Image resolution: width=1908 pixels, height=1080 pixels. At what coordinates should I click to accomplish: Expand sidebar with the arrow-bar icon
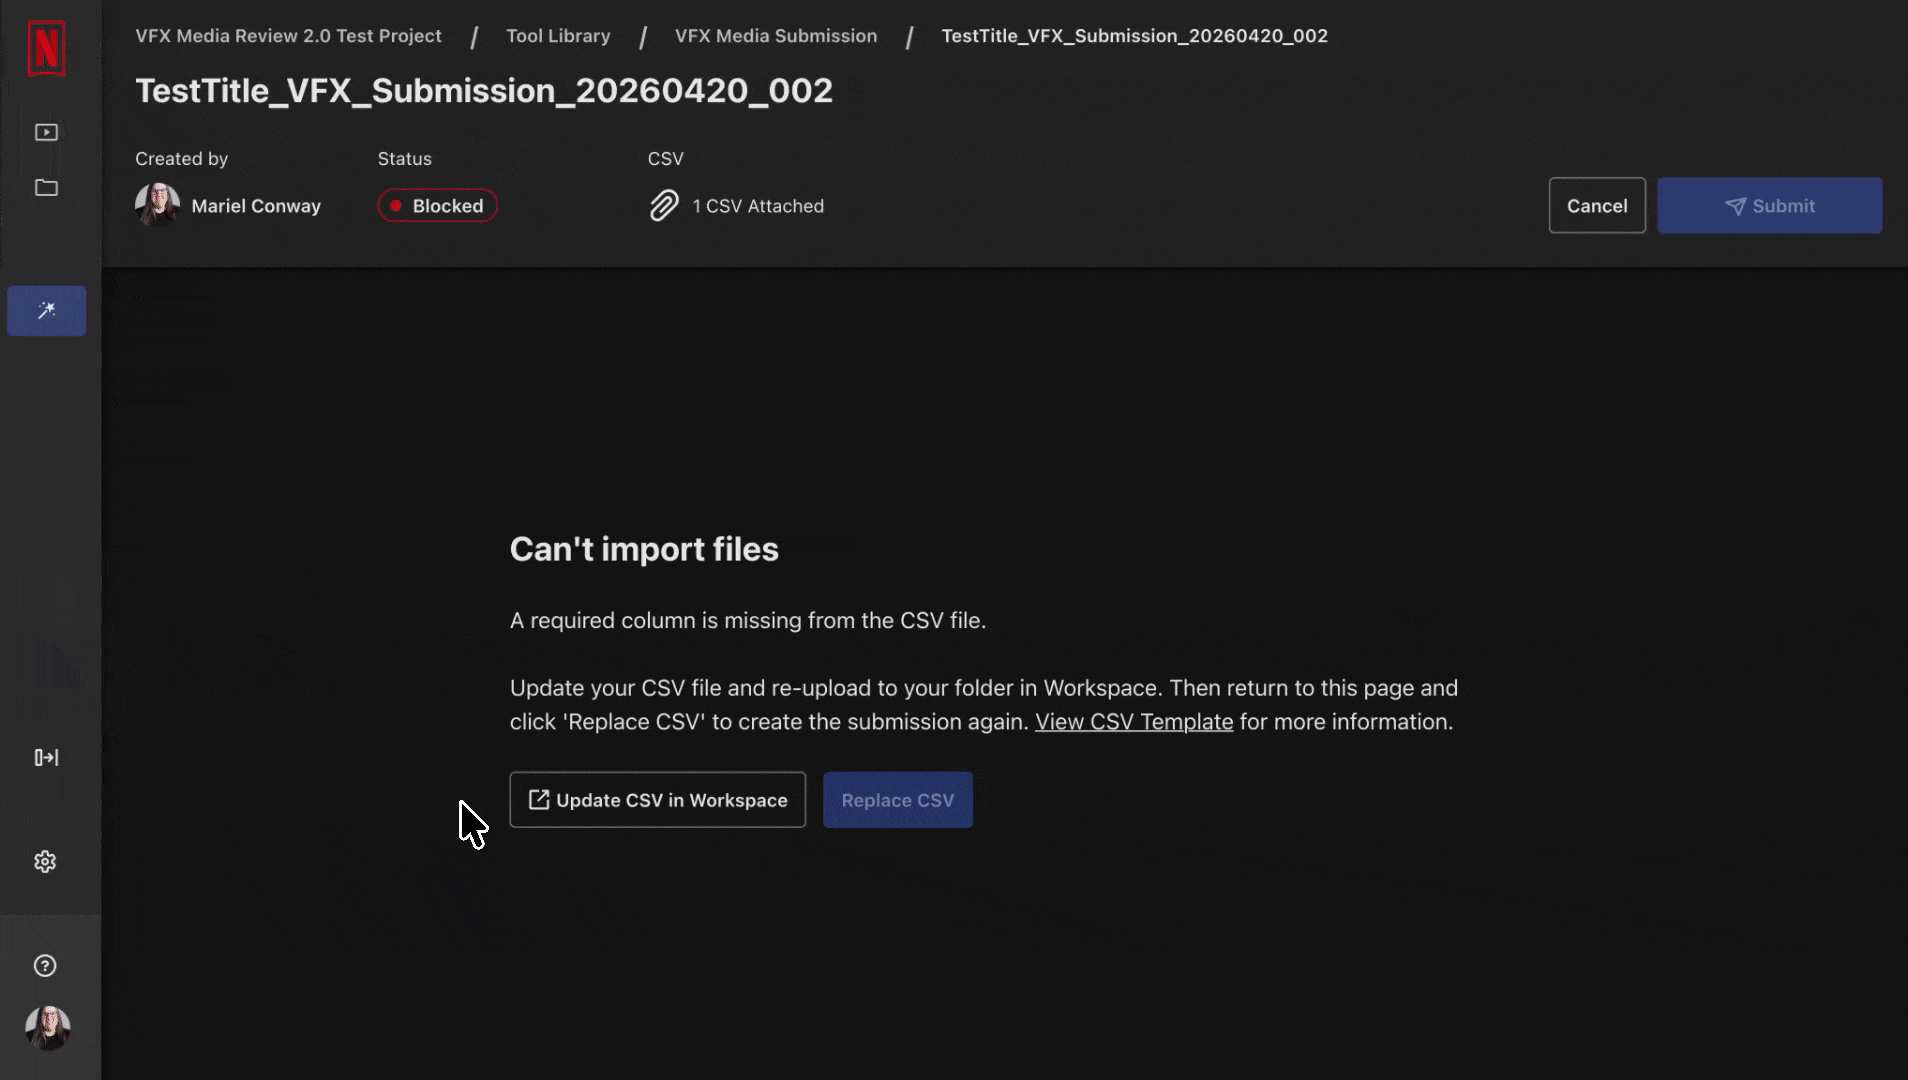point(46,758)
